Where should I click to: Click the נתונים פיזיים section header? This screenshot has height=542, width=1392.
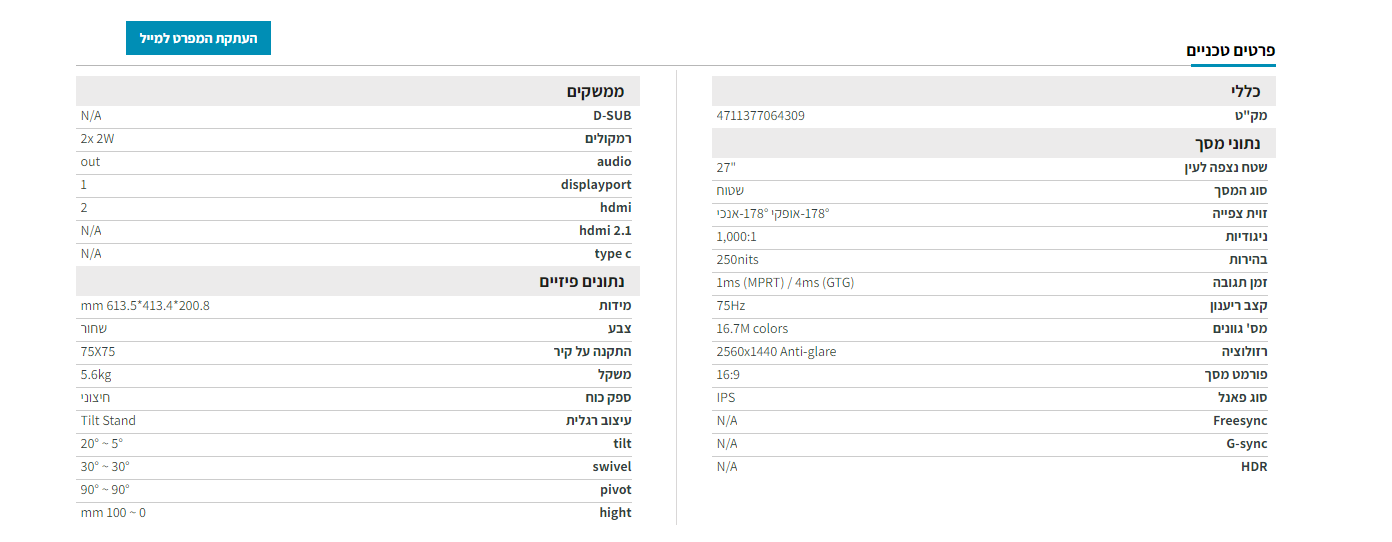pos(358,281)
